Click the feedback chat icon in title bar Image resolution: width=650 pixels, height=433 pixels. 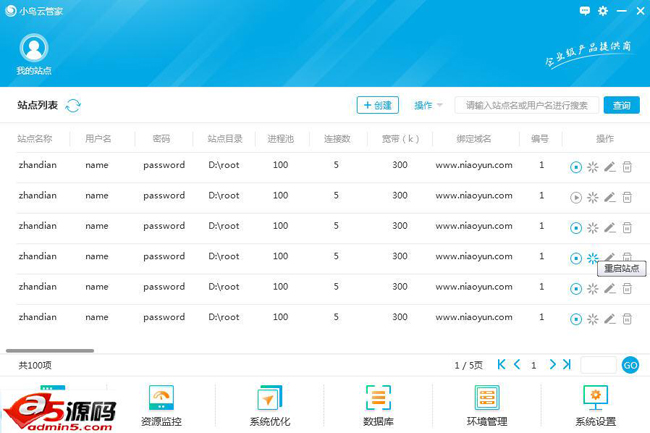click(585, 11)
